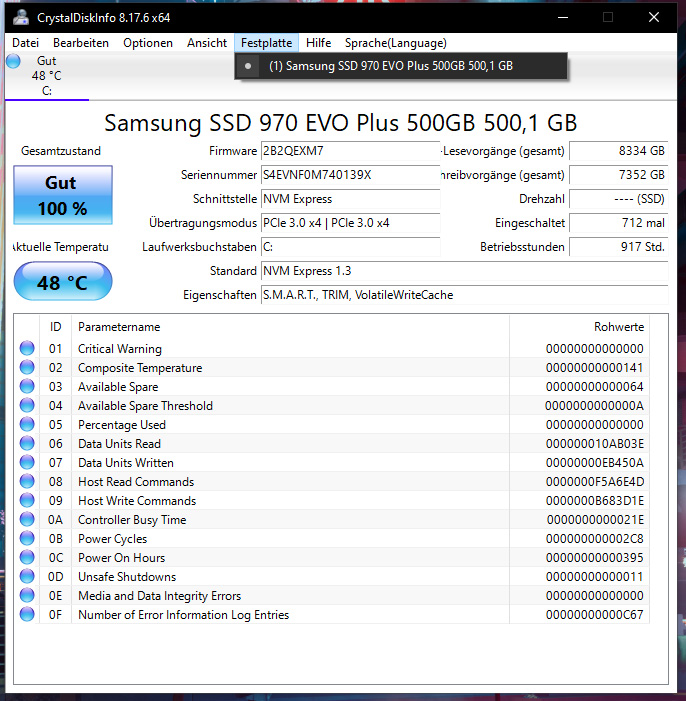Click status orb for Controller Busy Time row
The image size is (686, 701).
27,519
